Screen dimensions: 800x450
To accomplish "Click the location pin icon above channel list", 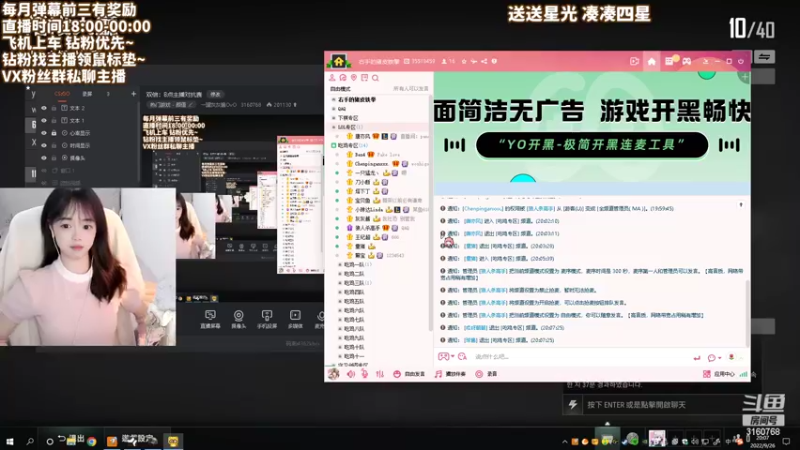I will (x=354, y=78).
